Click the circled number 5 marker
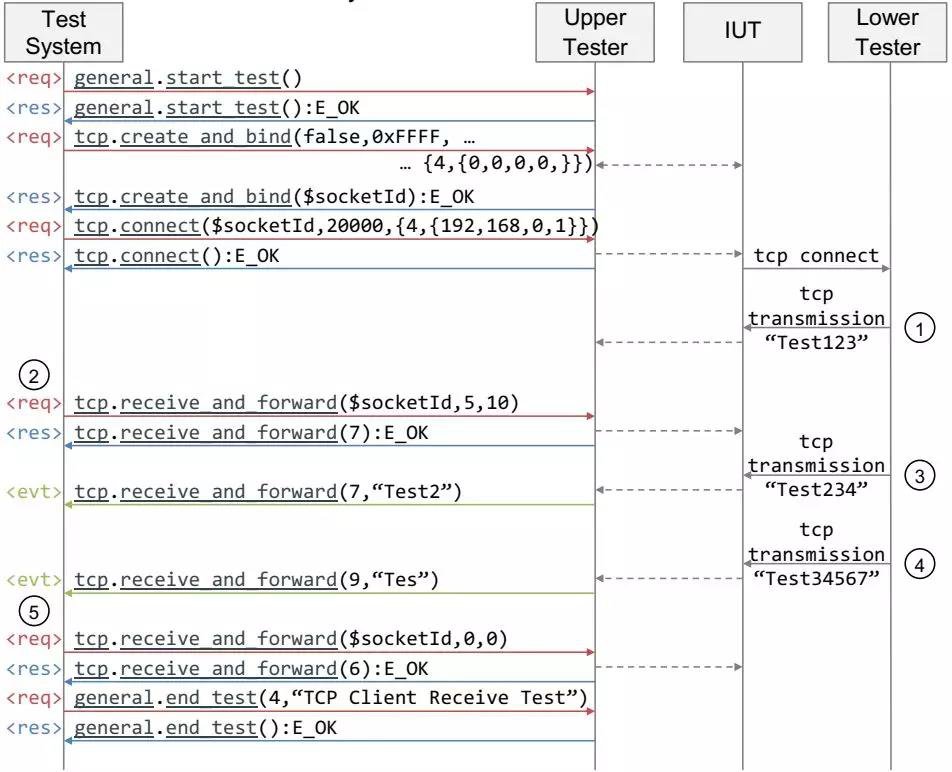The height and width of the screenshot is (772, 952). [34, 611]
